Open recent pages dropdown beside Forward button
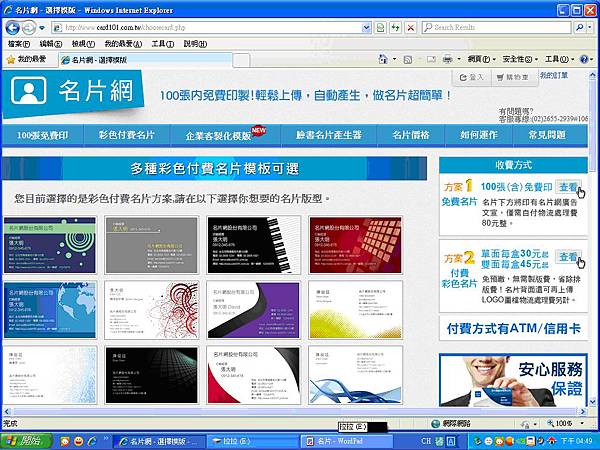 click(x=42, y=28)
